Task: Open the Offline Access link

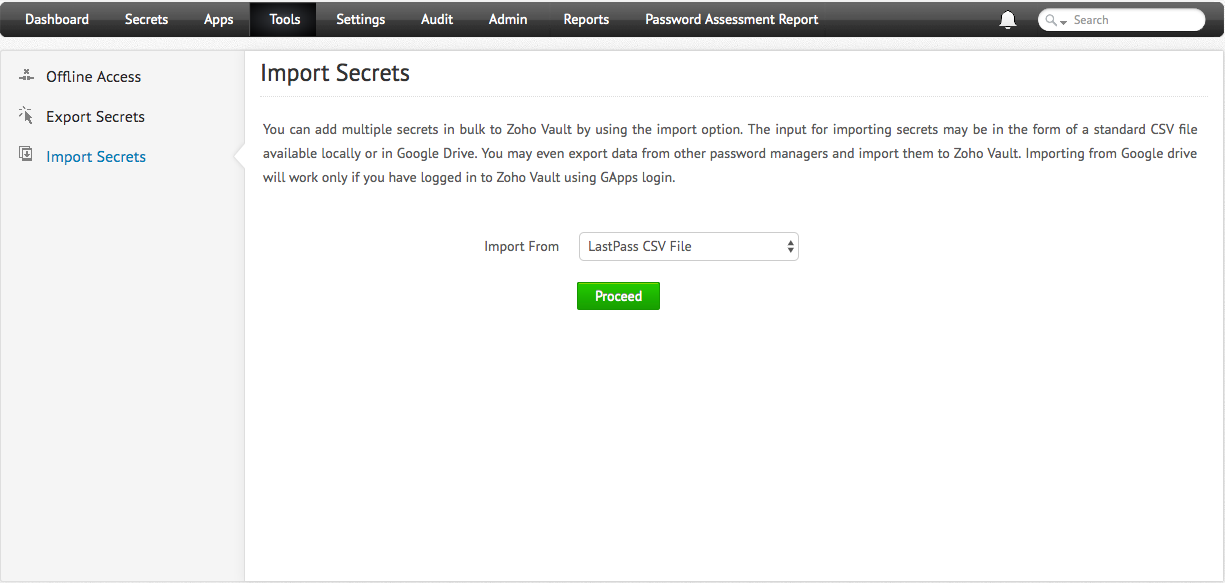Action: (93, 77)
